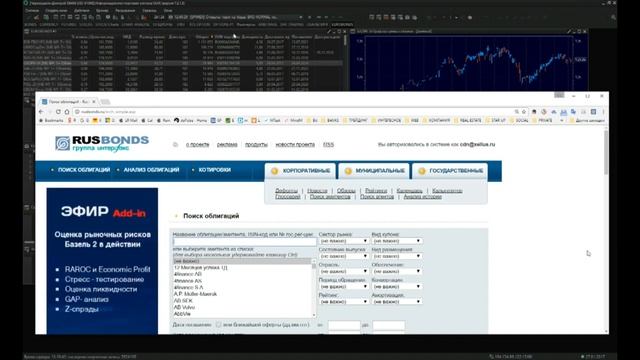Select '4finance S.A.' in the issuer list
The width and height of the screenshot is (640, 360).
point(242,287)
